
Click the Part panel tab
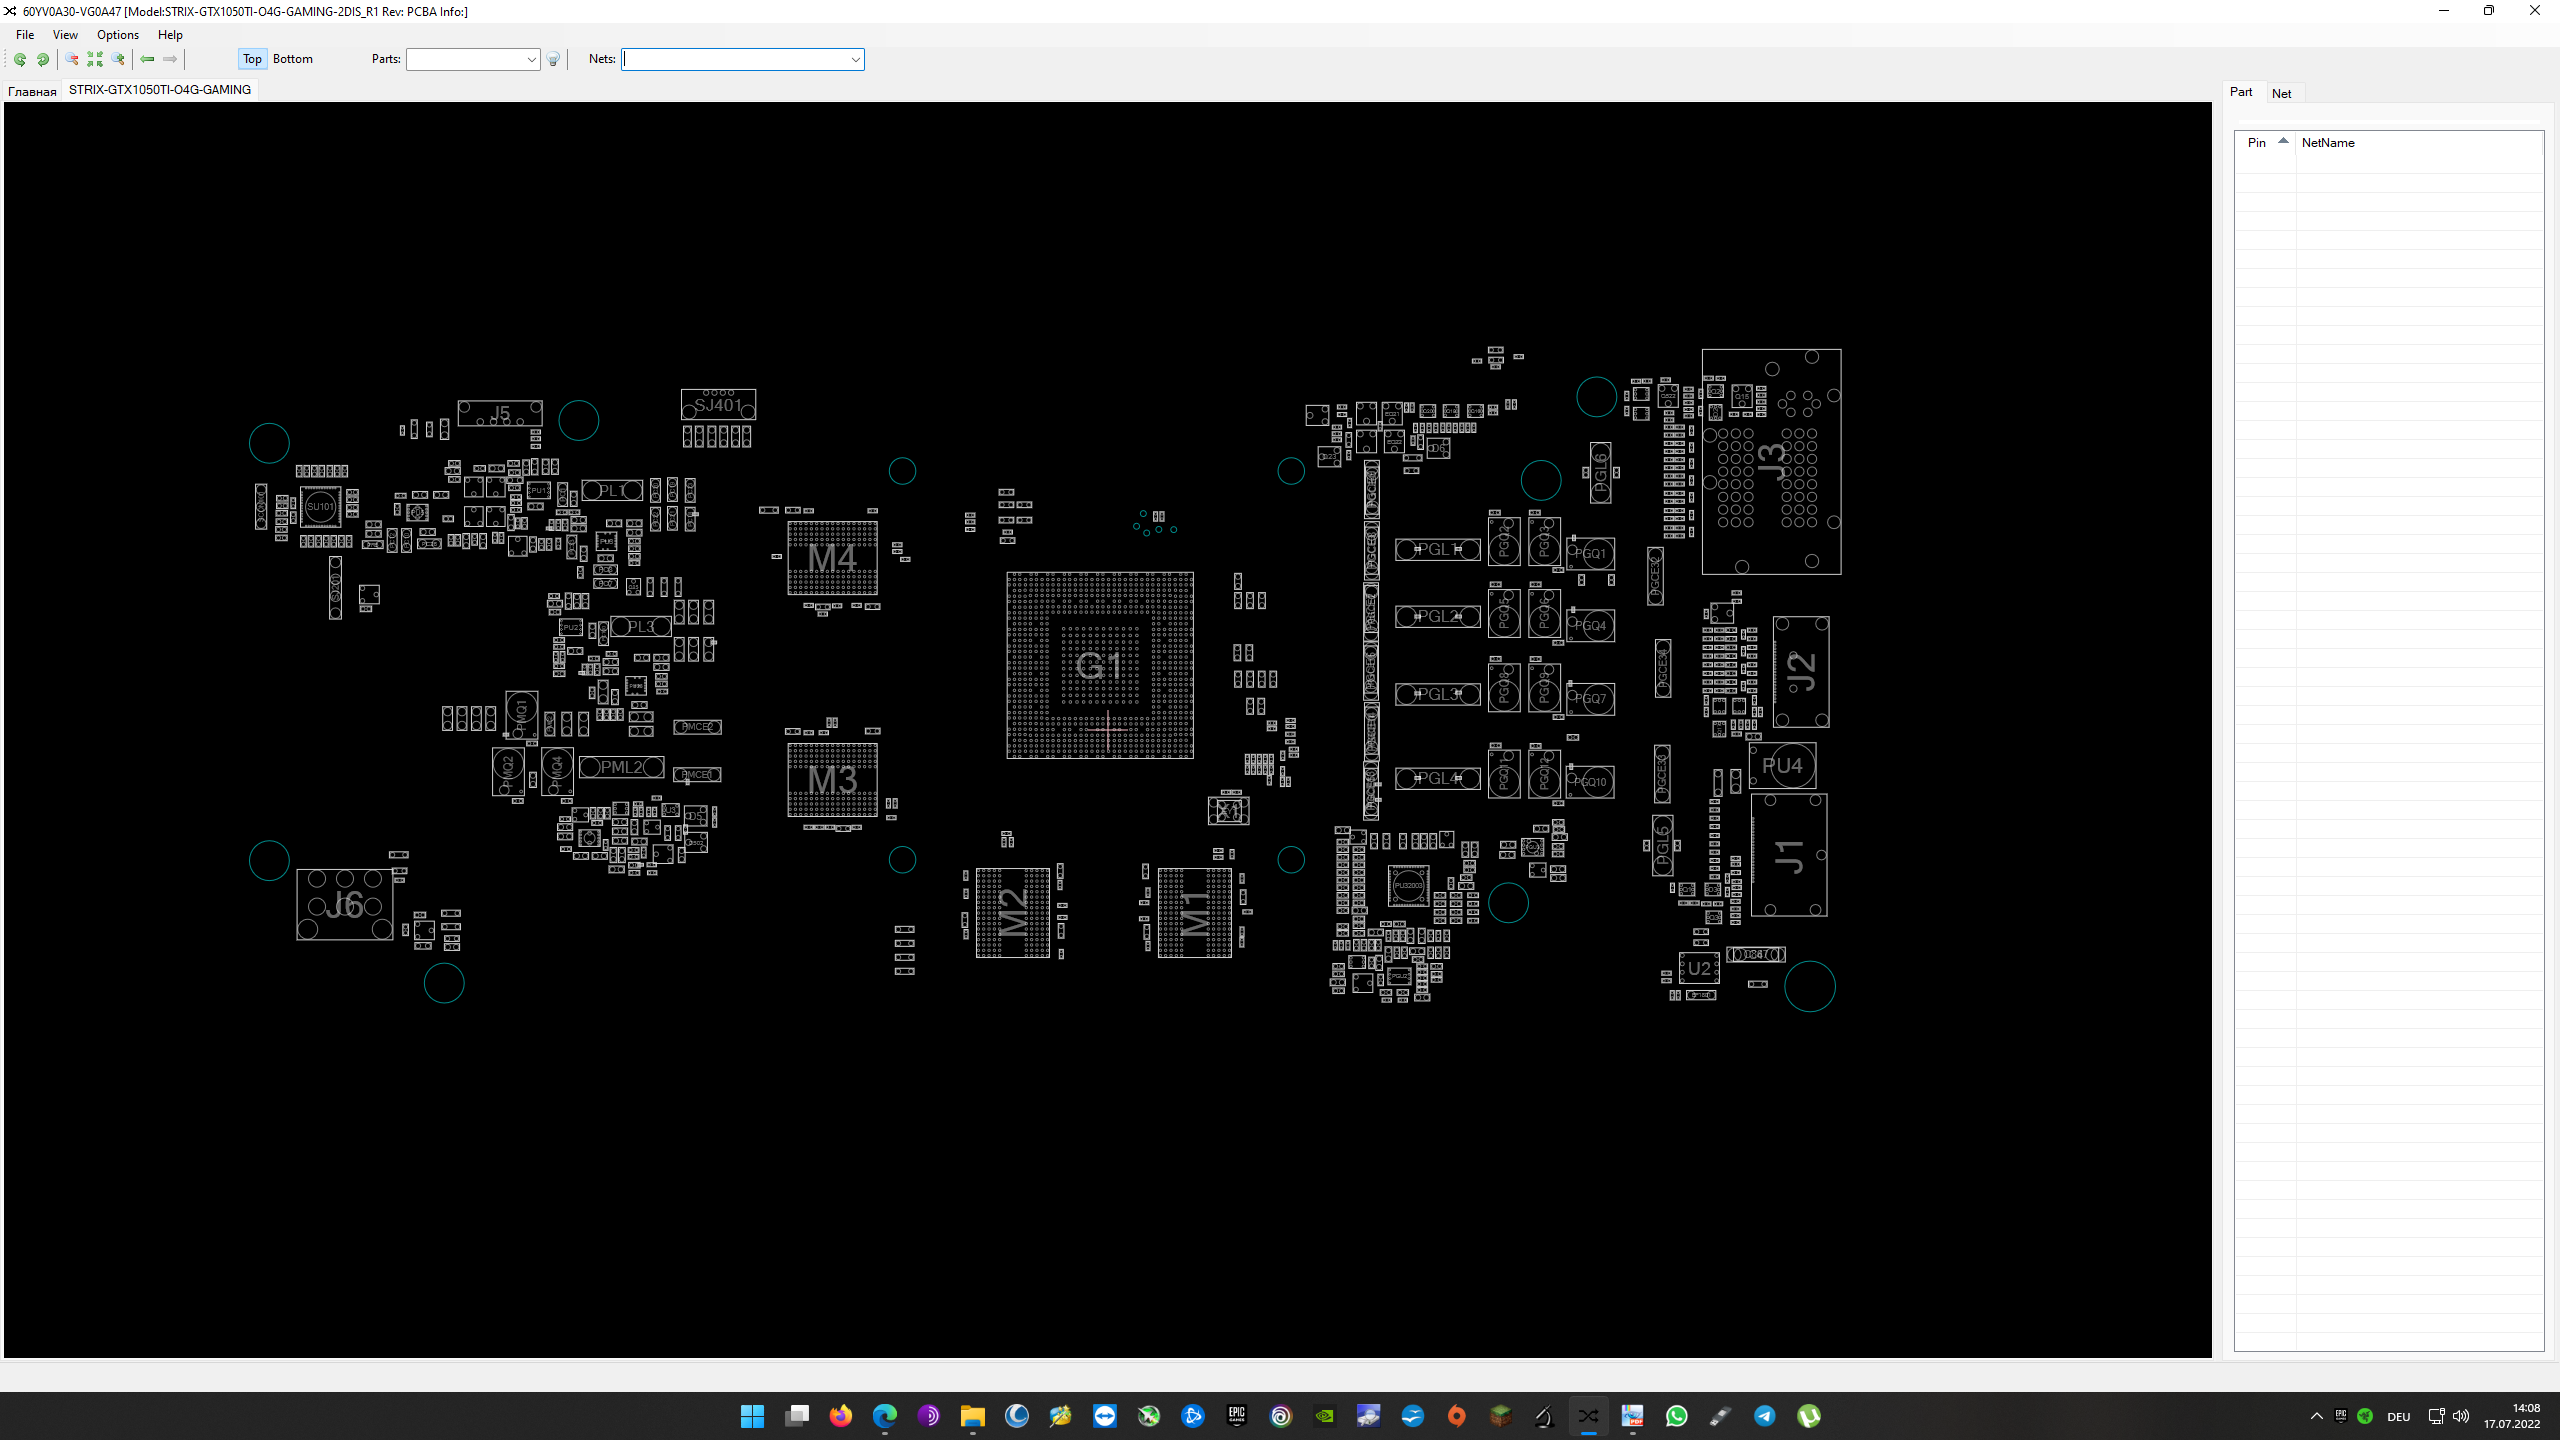coord(2242,91)
